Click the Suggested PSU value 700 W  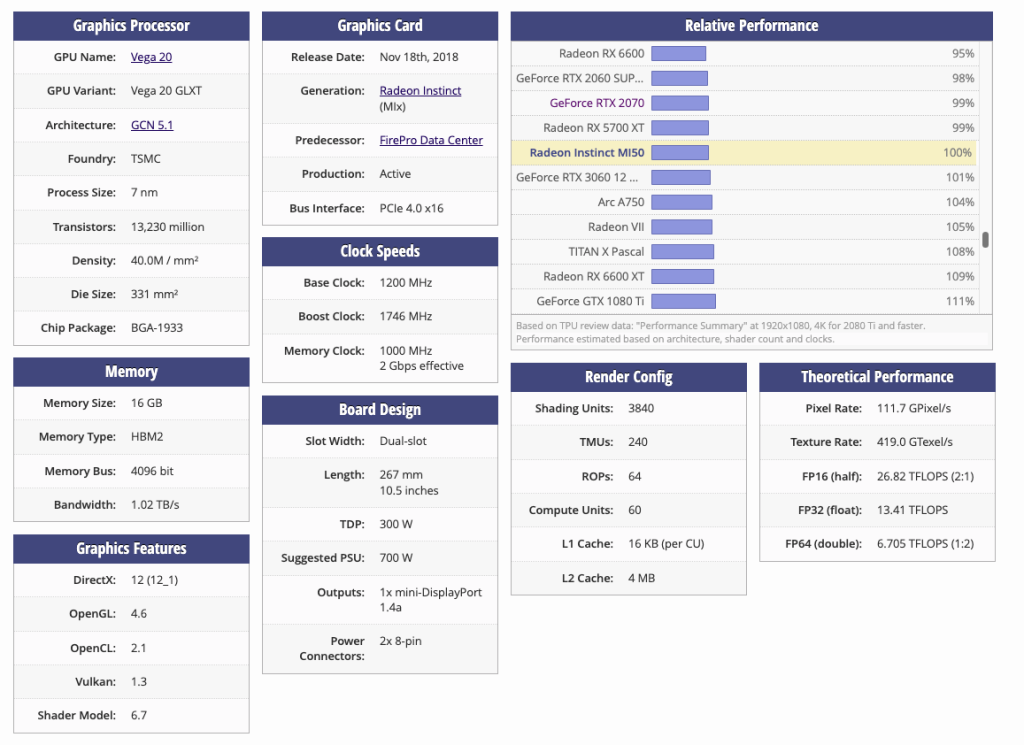396,558
